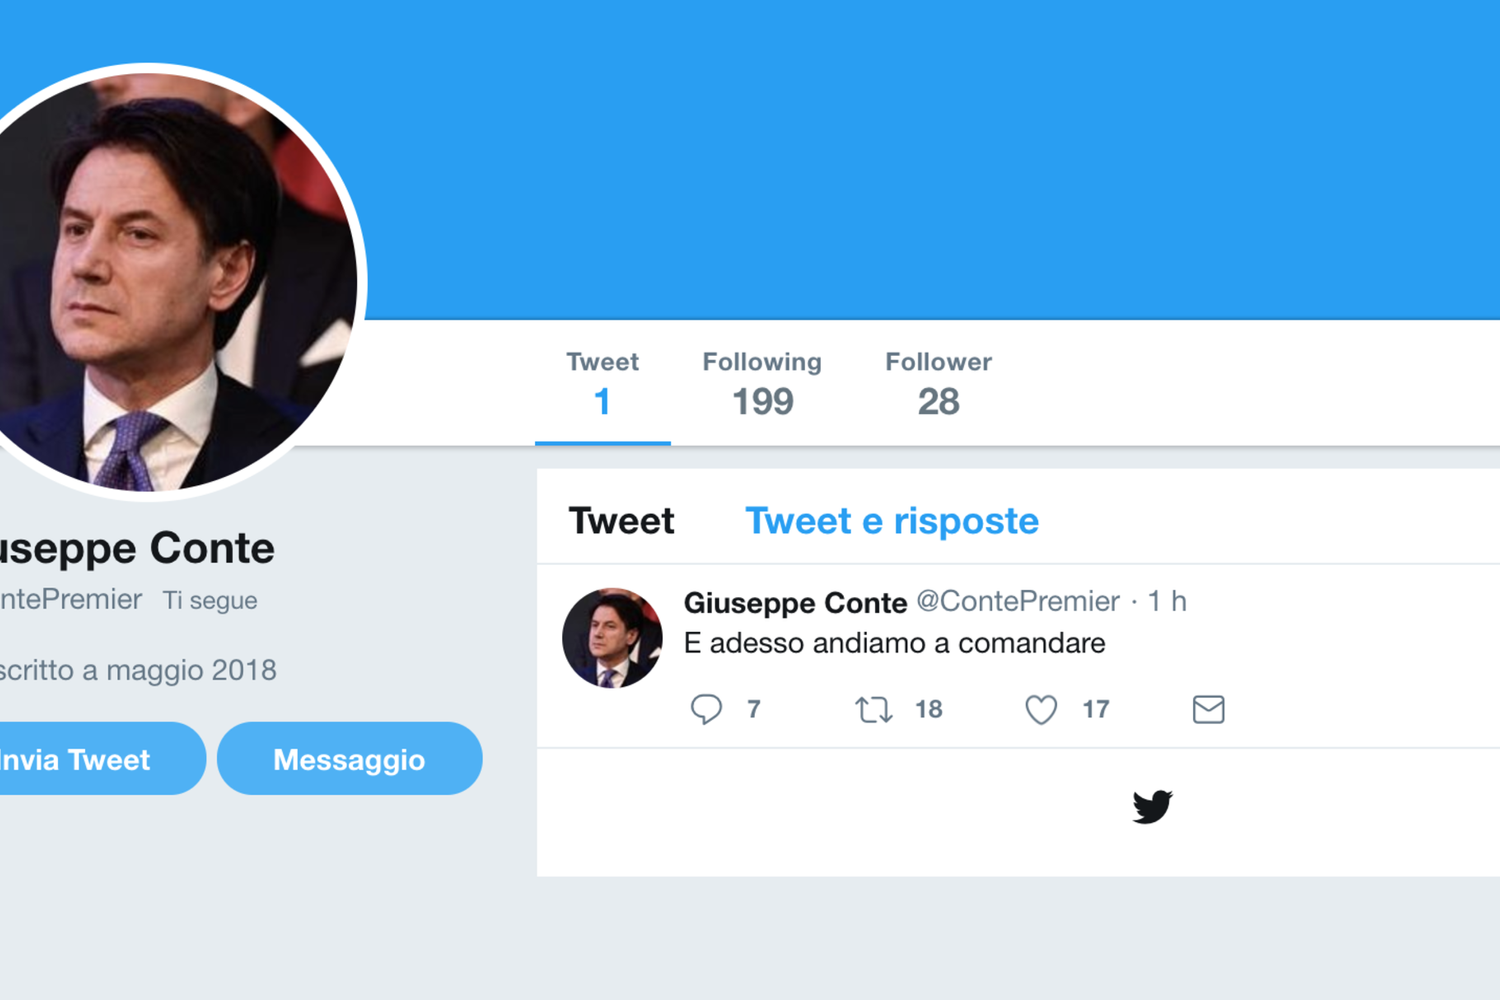1500x1000 pixels.
Task: Click the Giuseppe Conte name in tweet
Action: (795, 602)
